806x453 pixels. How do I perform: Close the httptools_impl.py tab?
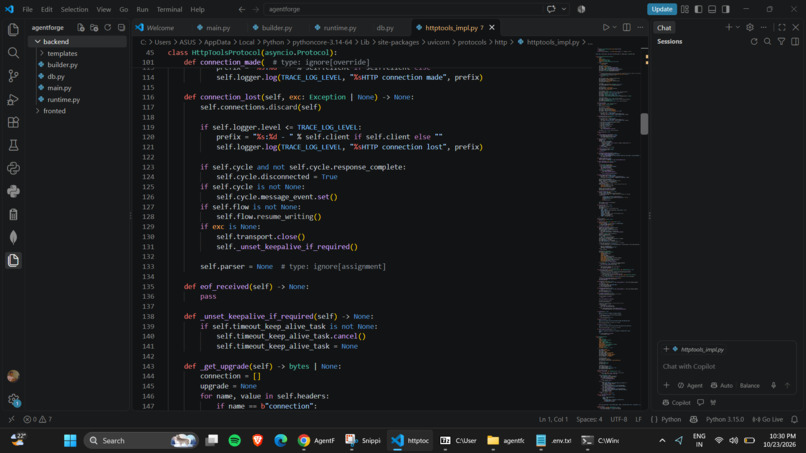pos(492,28)
